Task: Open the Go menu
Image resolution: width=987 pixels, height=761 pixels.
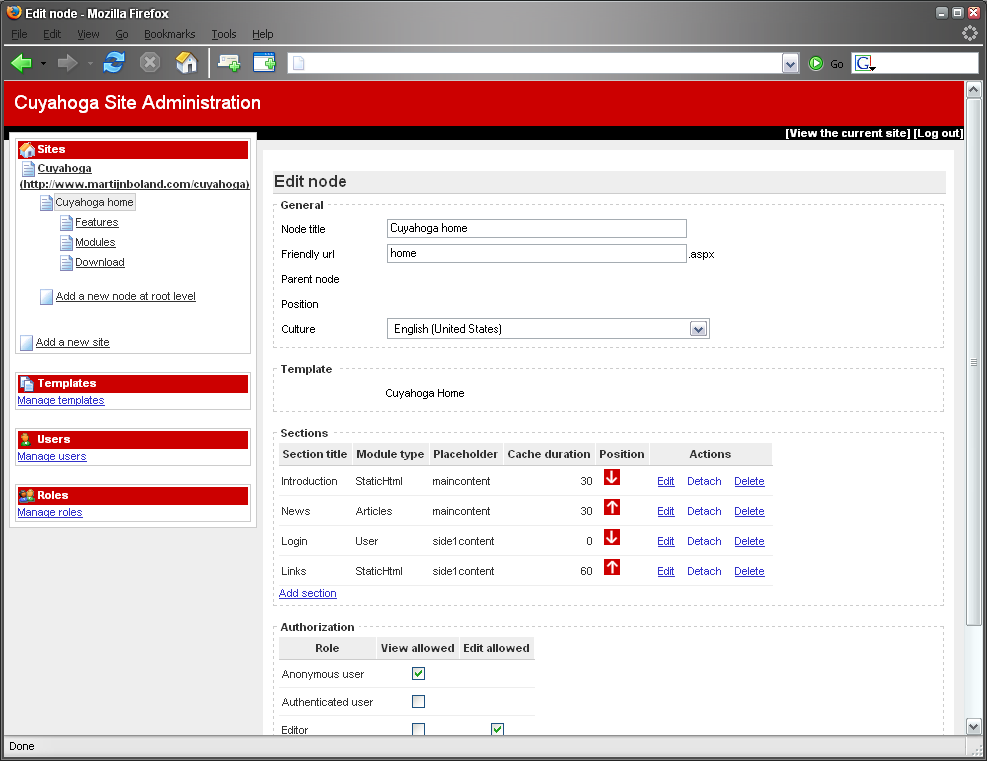Action: [122, 34]
